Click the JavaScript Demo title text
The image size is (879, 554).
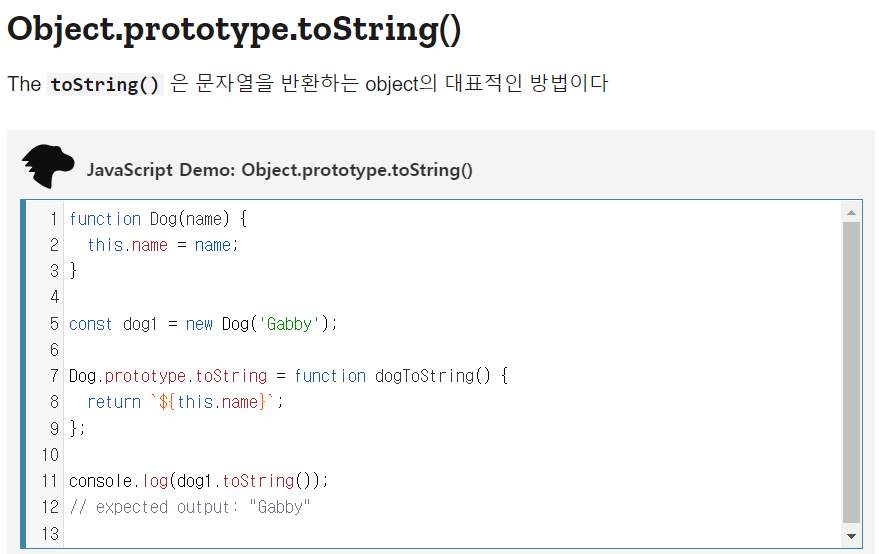(279, 170)
